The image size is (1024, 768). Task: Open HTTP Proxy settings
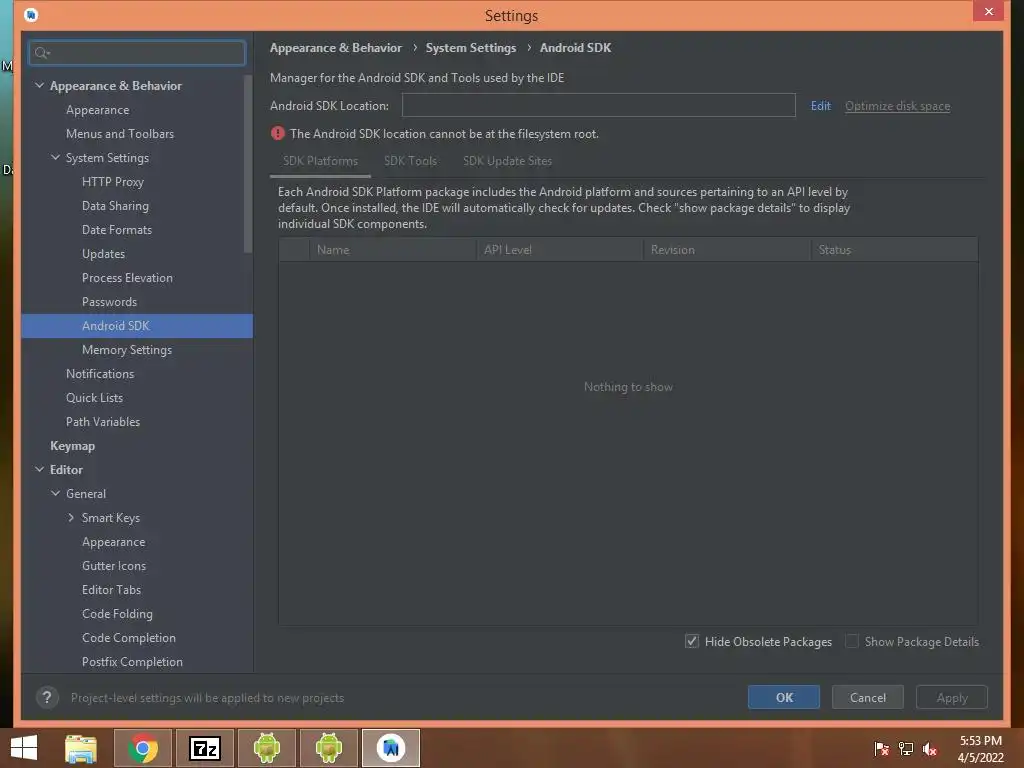[x=113, y=182]
